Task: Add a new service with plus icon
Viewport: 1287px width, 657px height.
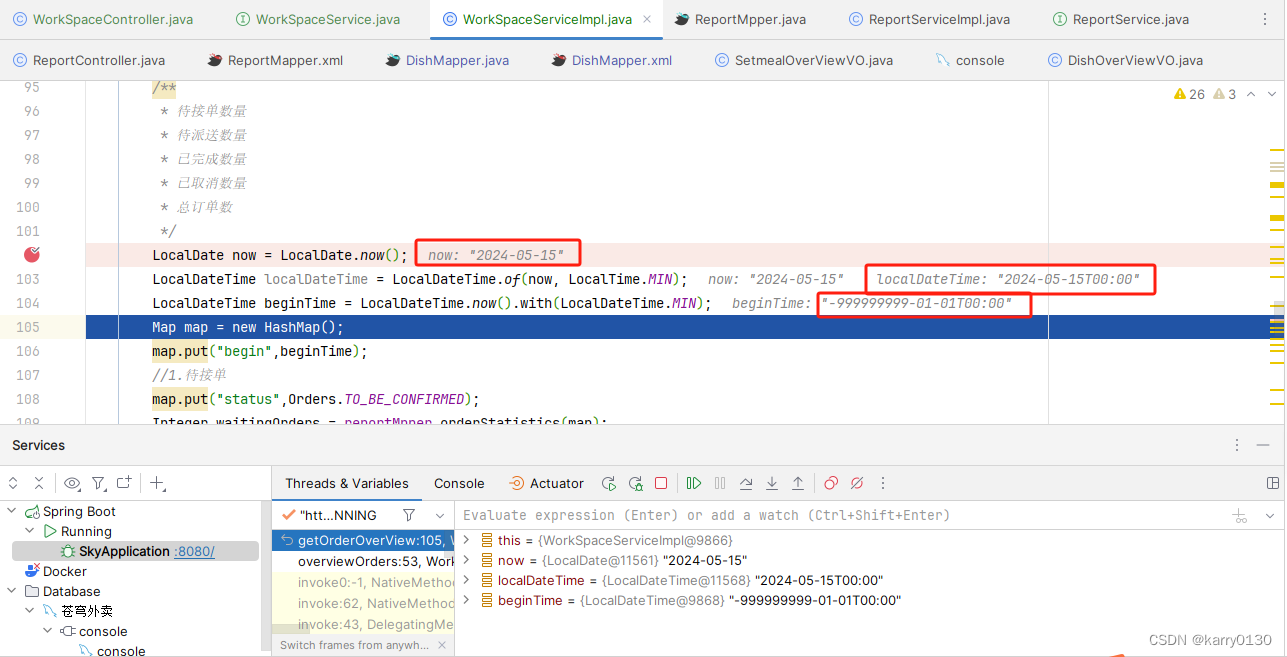Action: tap(157, 483)
